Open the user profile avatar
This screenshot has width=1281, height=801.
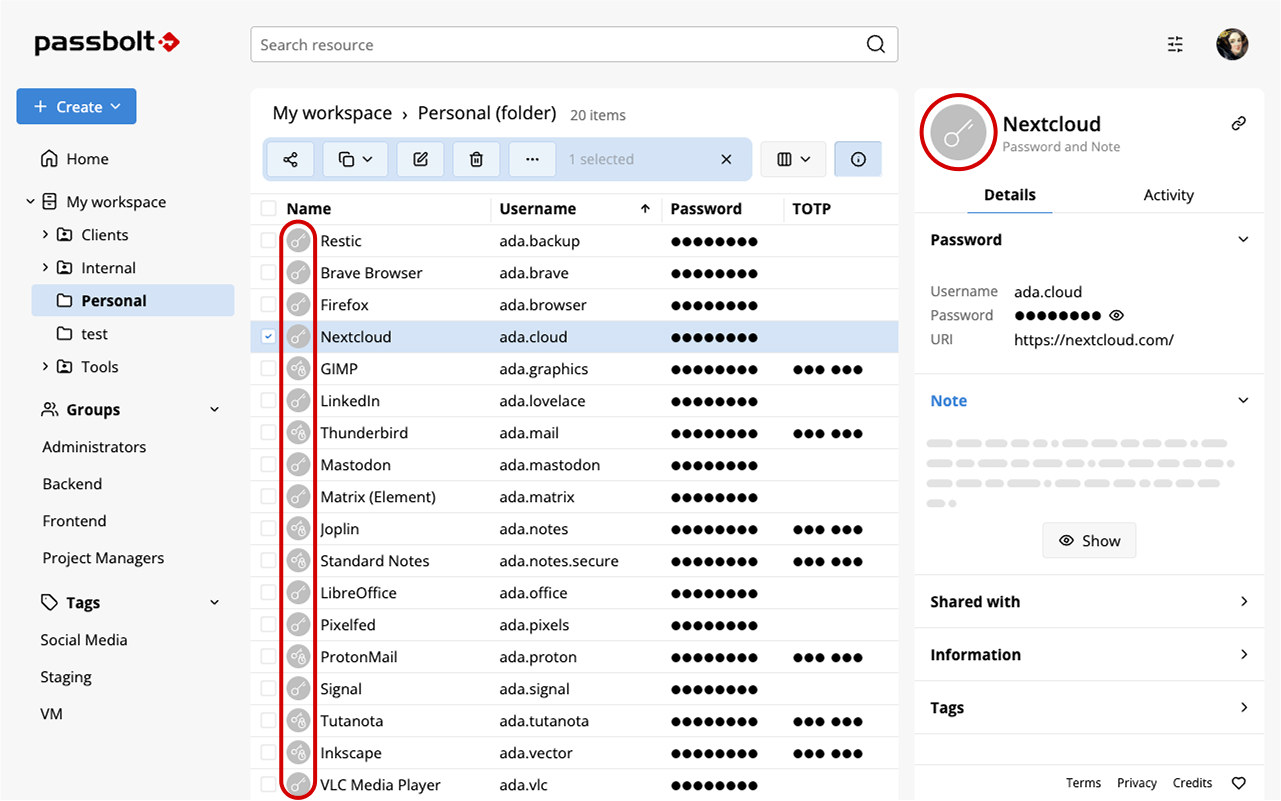tap(1232, 44)
